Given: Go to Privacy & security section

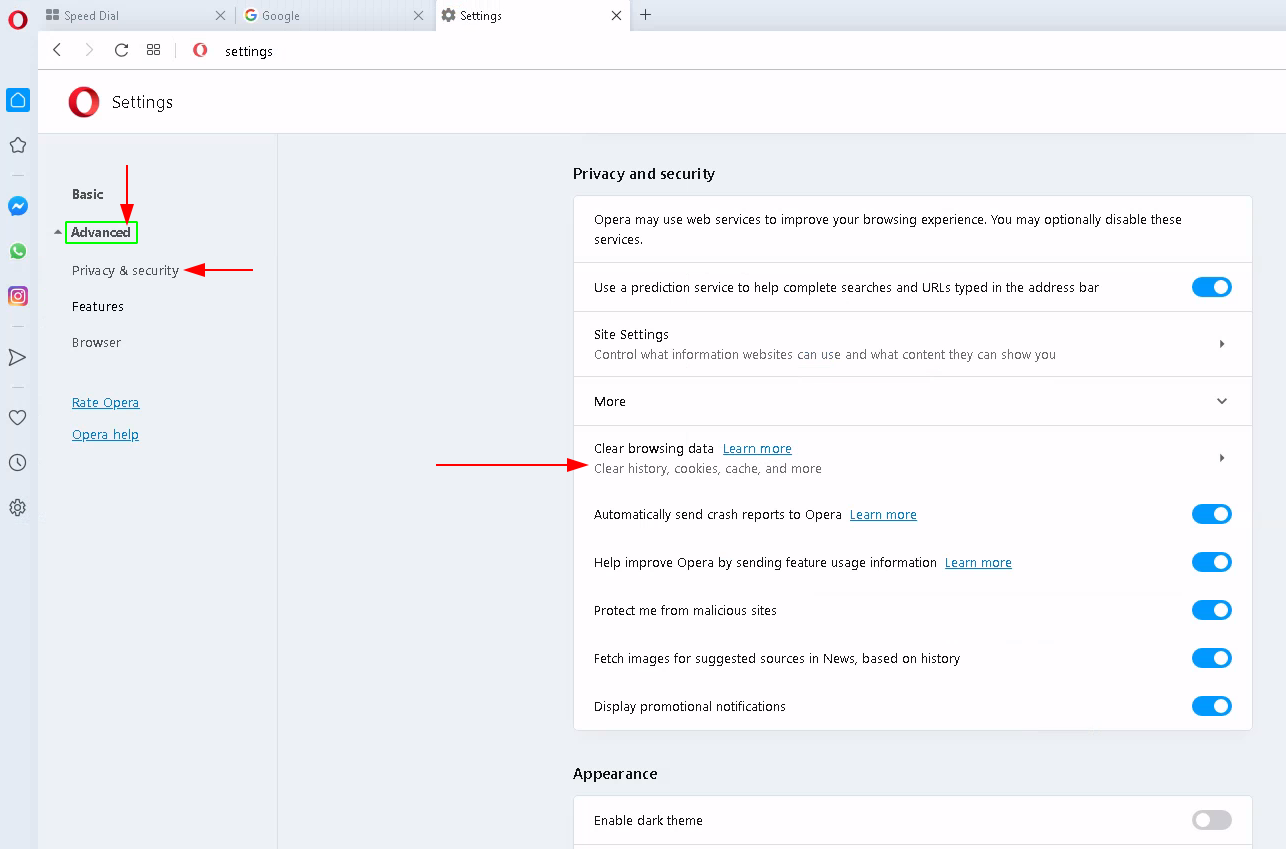Looking at the screenshot, I should pyautogui.click(x=125, y=270).
